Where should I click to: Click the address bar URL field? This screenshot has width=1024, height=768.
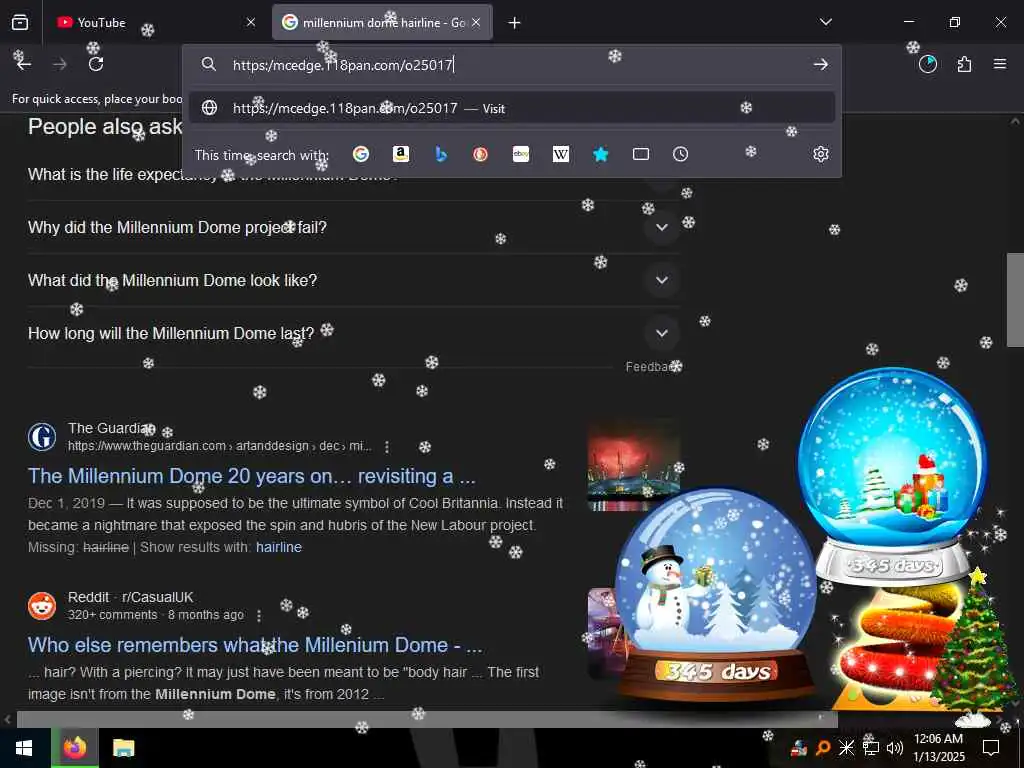click(x=511, y=65)
